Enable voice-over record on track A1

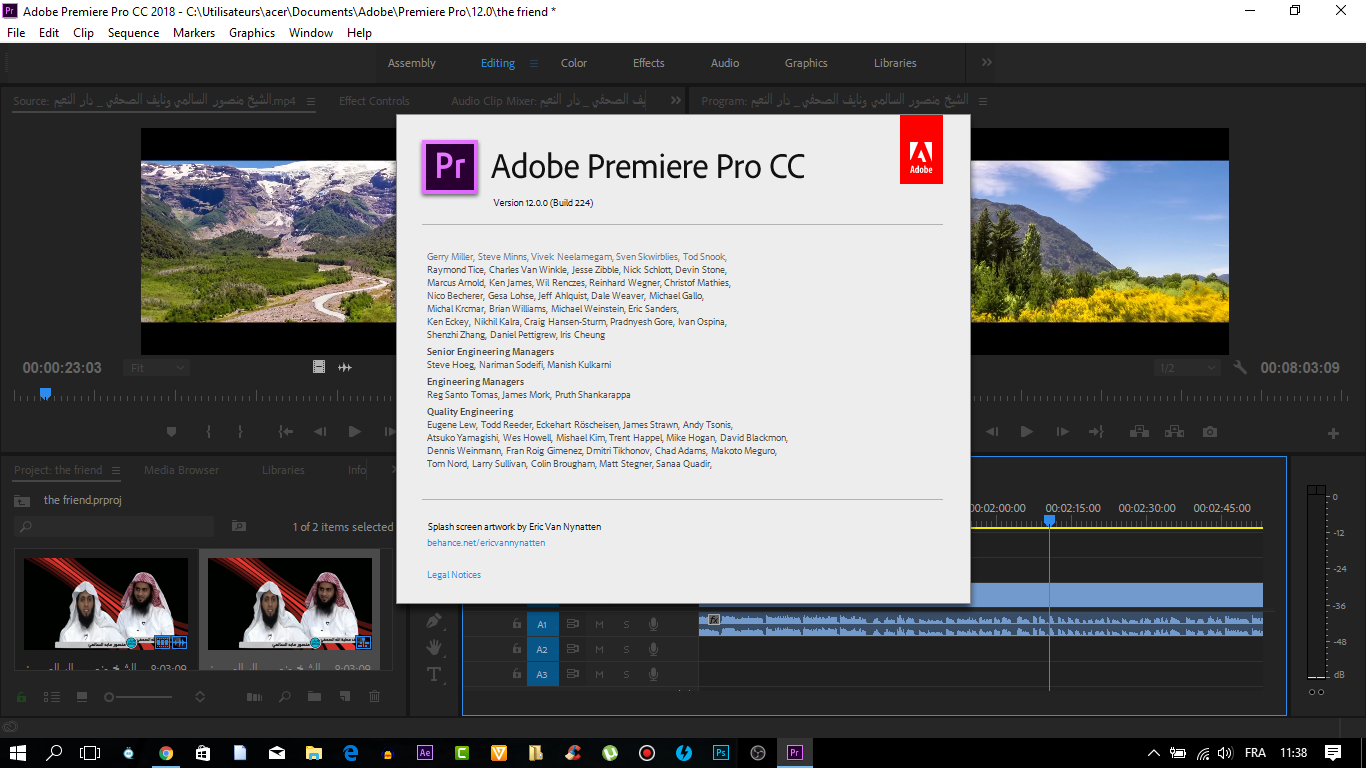(x=653, y=624)
